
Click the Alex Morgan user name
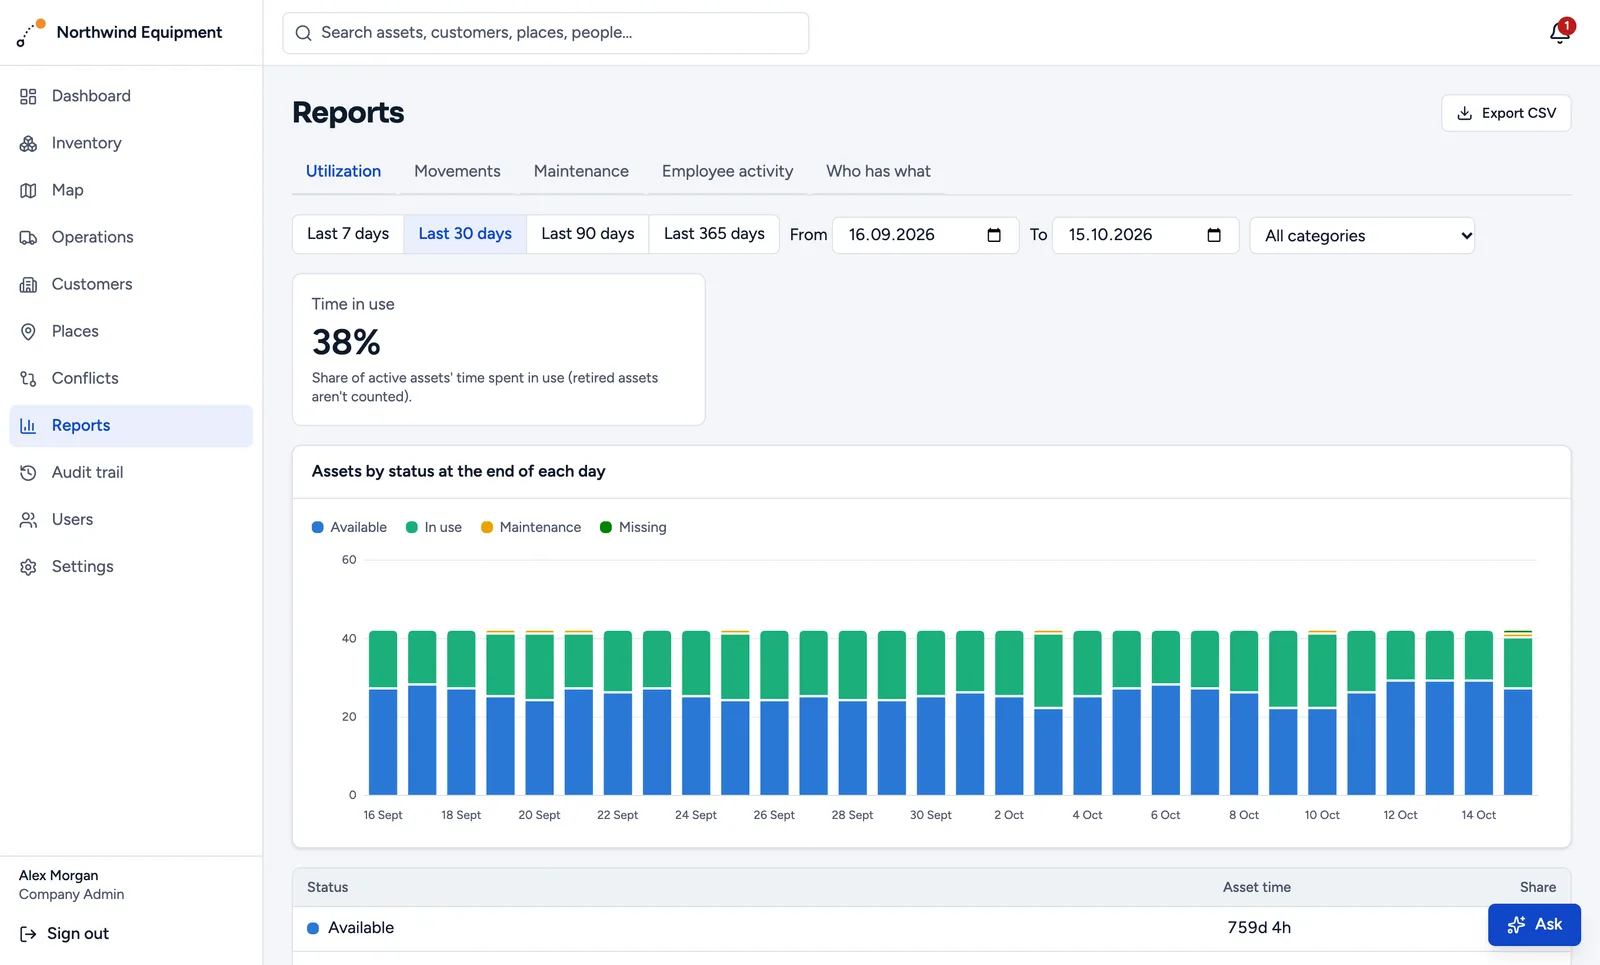(59, 875)
